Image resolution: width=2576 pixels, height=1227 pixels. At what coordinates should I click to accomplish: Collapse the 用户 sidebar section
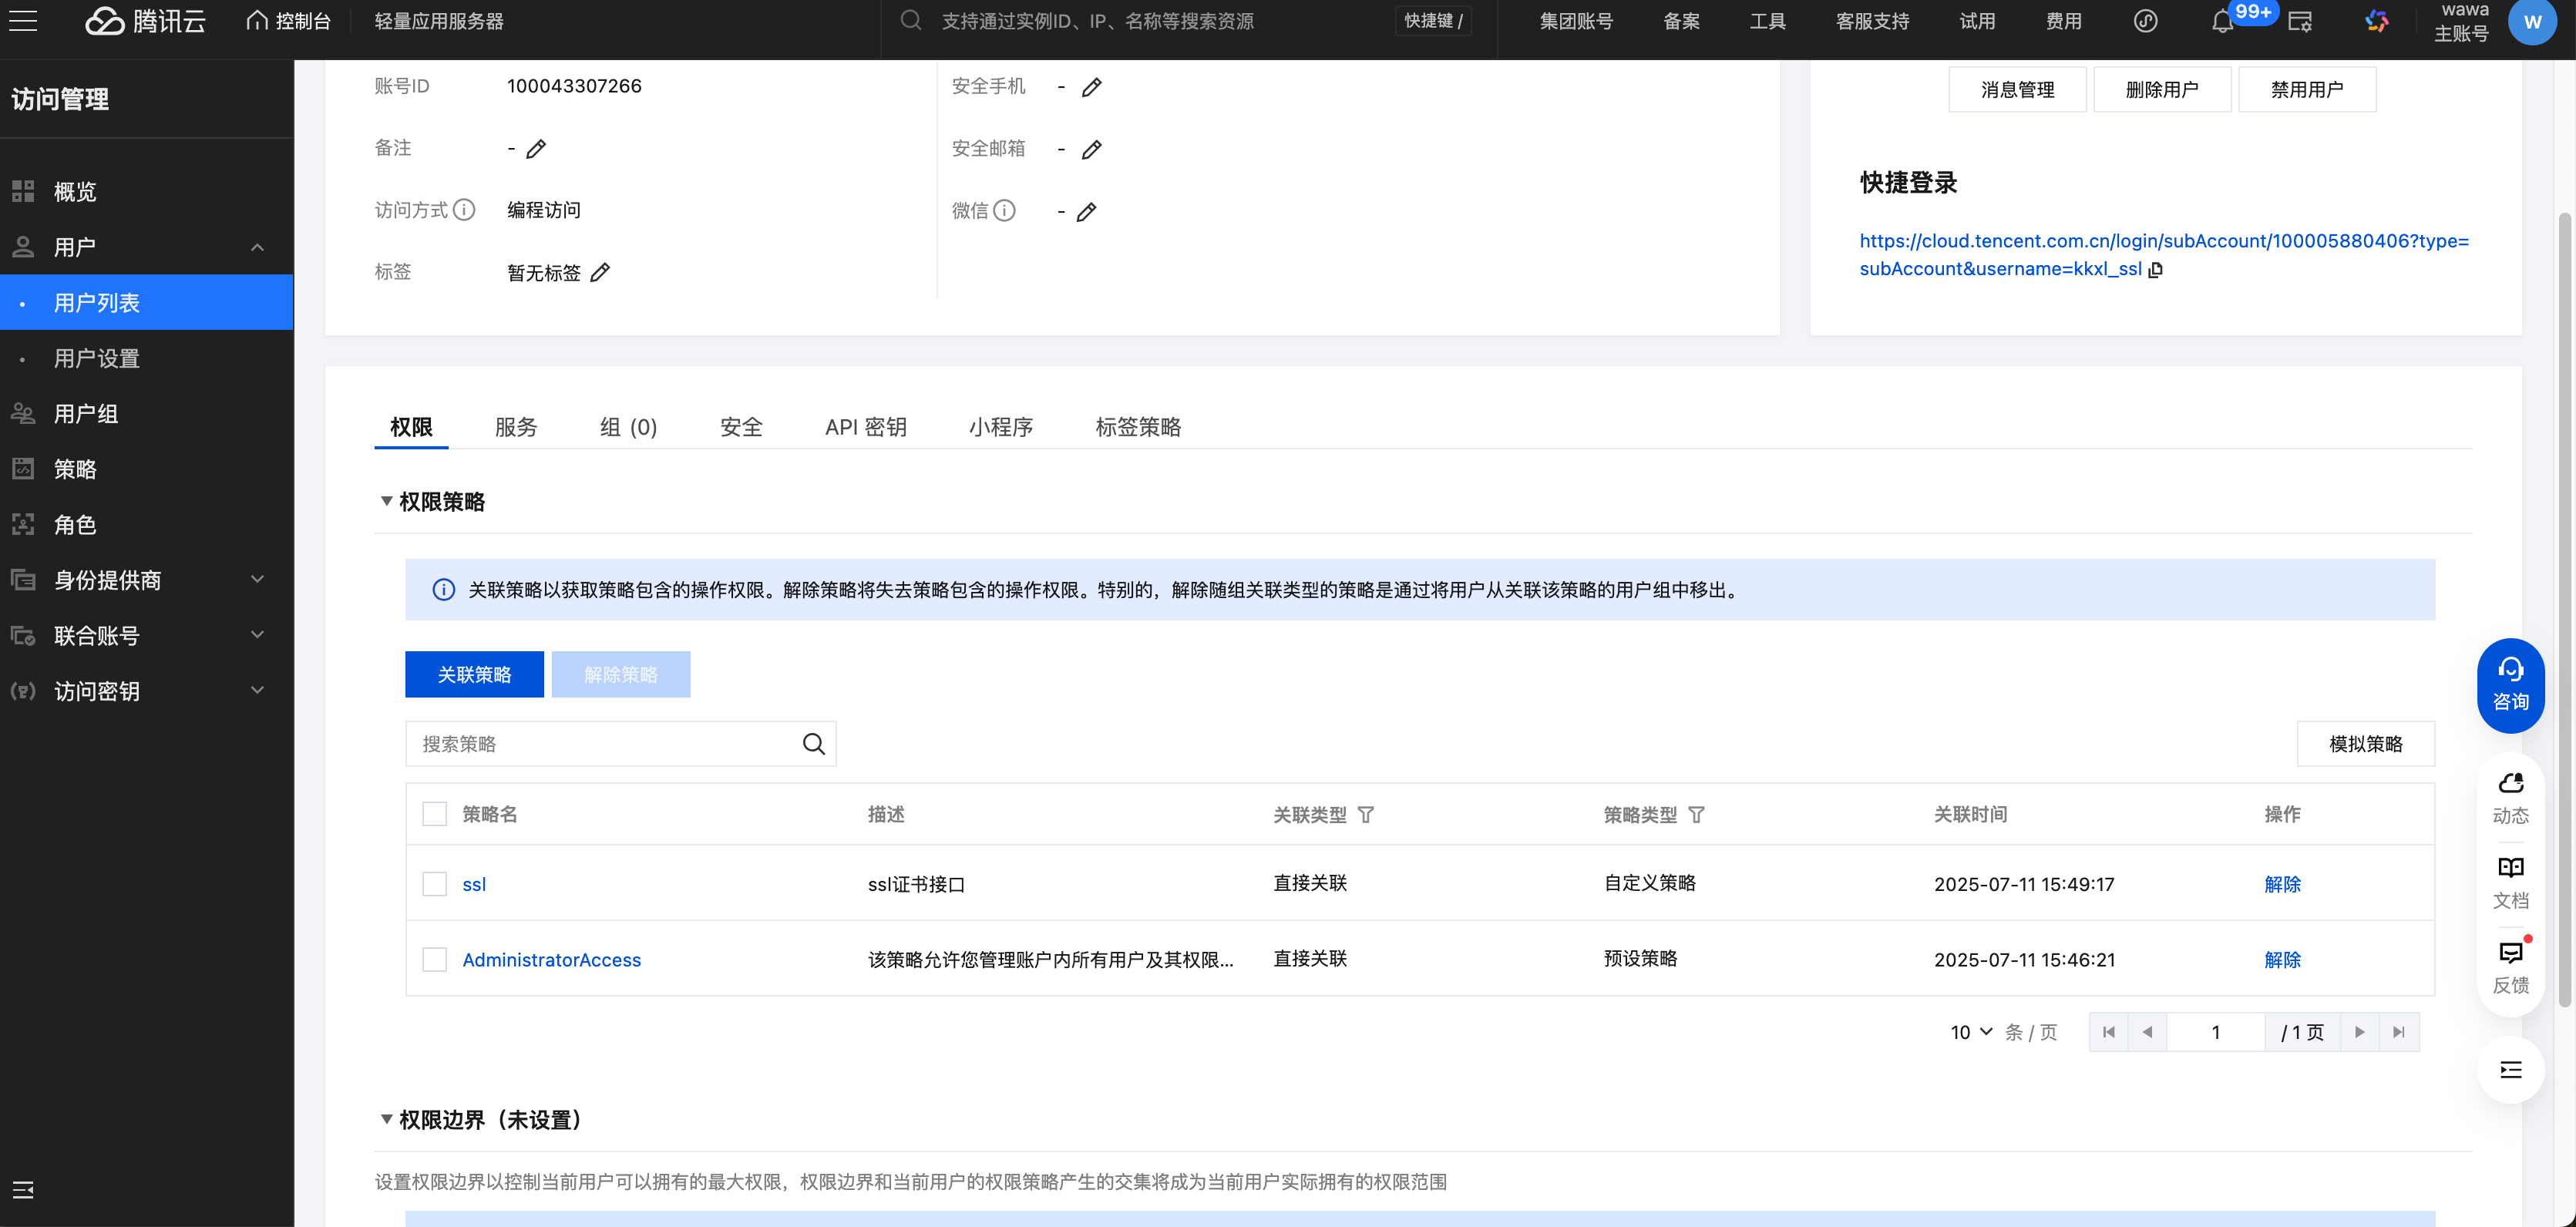pos(257,247)
